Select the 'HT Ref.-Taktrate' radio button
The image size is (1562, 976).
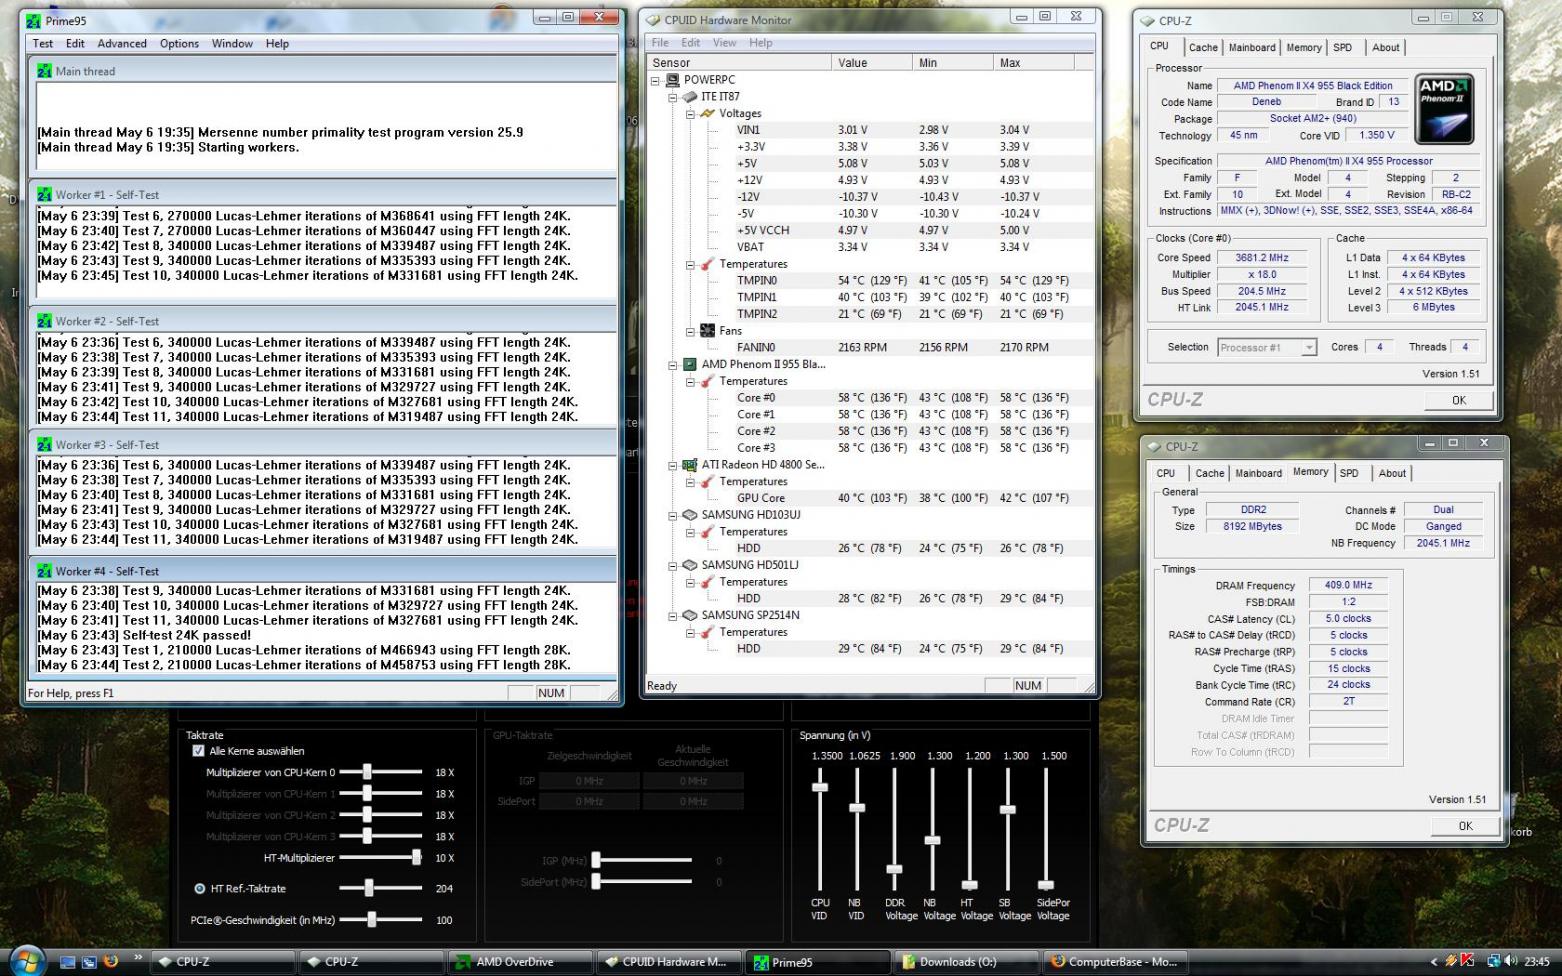(200, 889)
